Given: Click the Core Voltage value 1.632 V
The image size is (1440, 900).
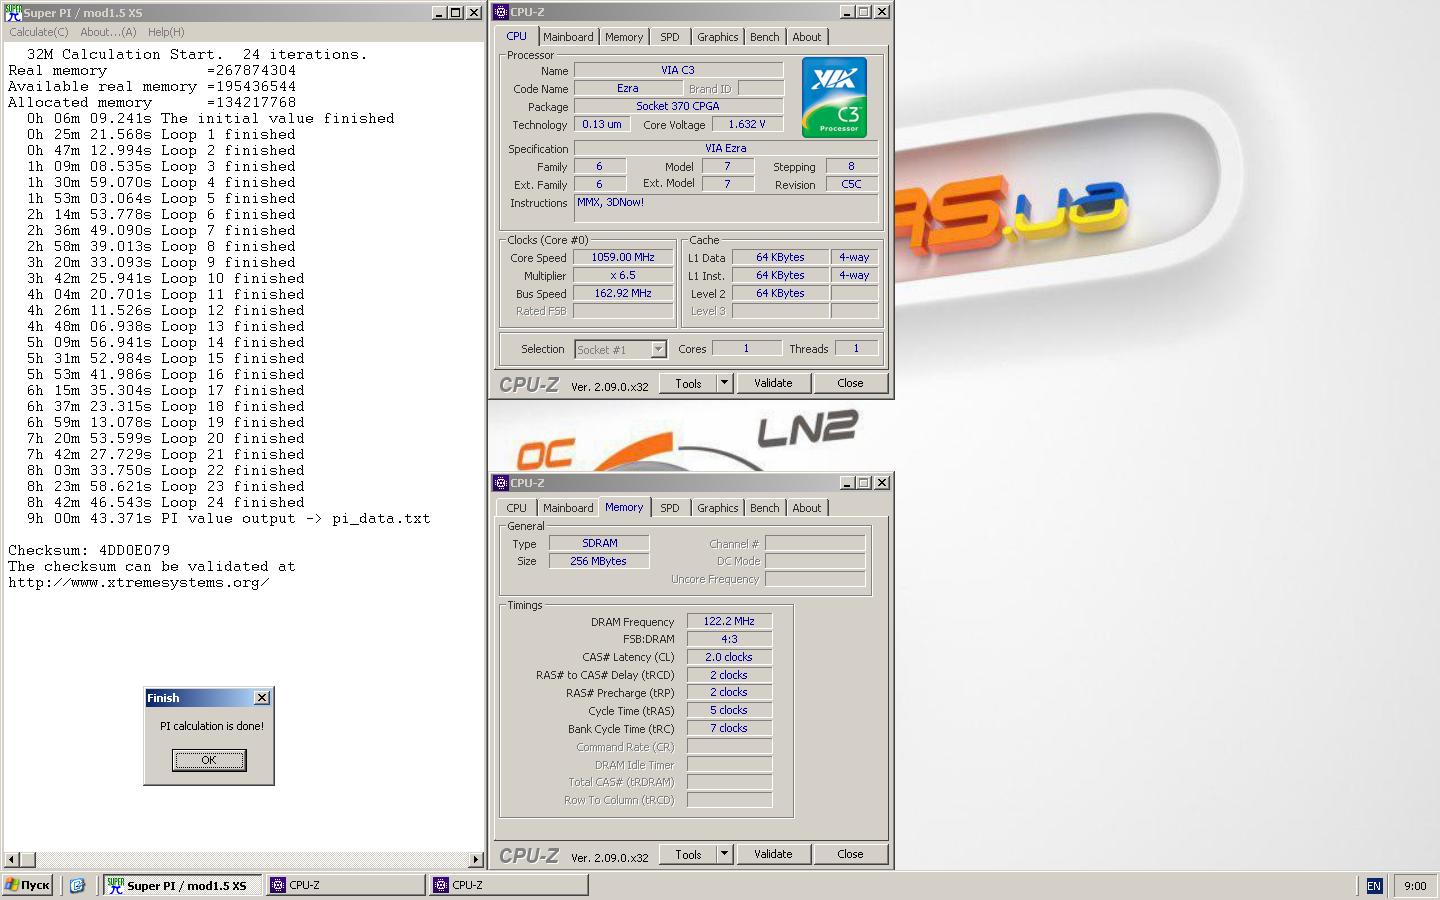Looking at the screenshot, I should pos(747,124).
